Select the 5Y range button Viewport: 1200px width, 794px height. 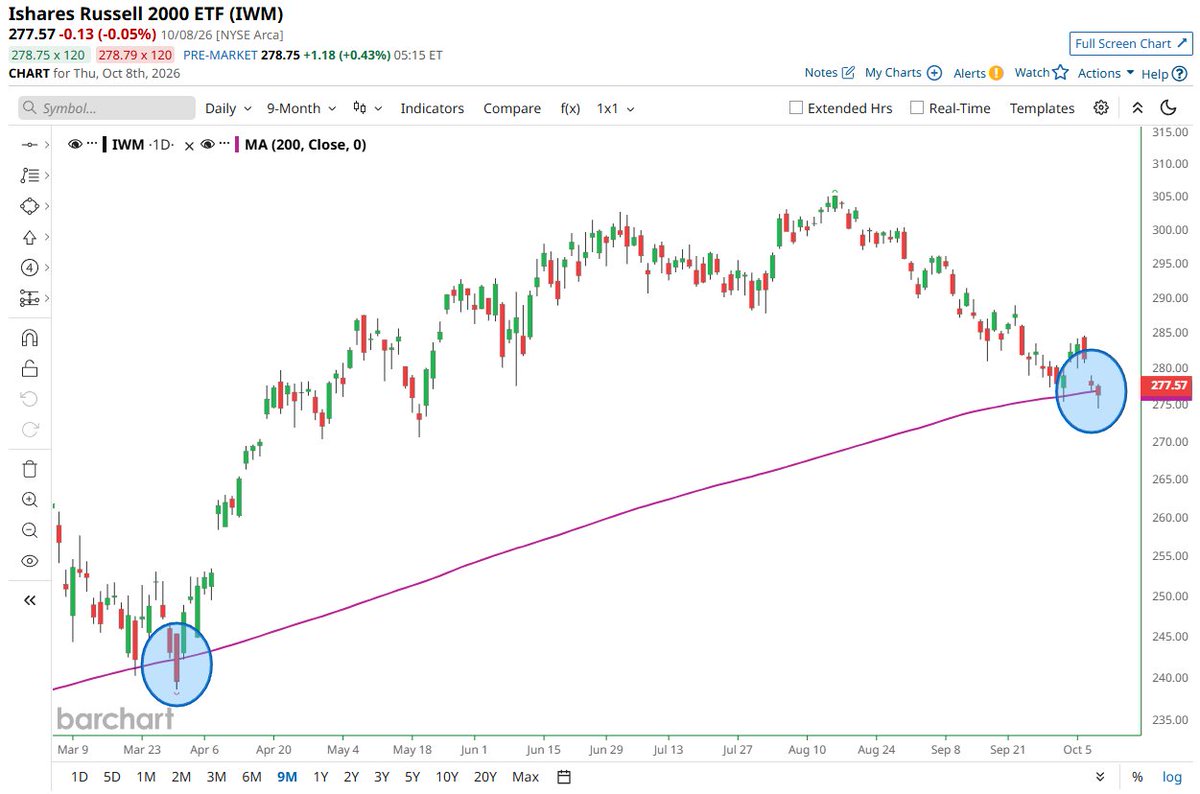click(x=412, y=777)
